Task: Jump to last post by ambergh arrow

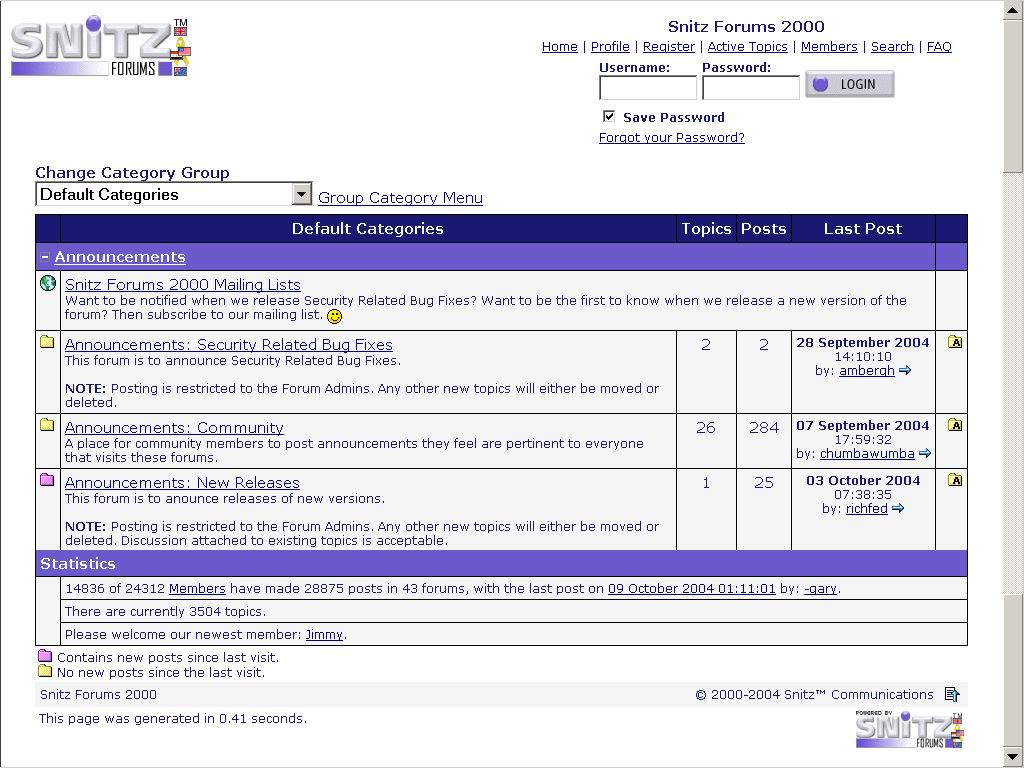Action: (905, 370)
